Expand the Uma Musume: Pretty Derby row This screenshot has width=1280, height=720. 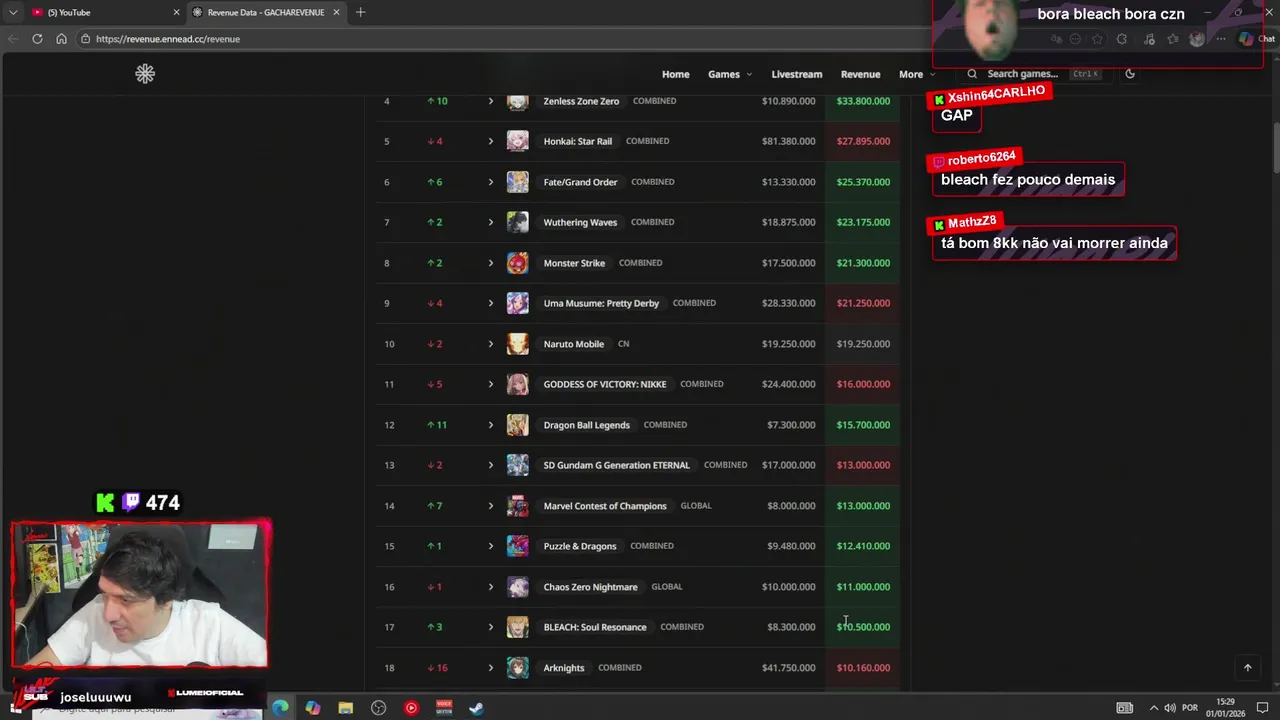[x=491, y=303]
